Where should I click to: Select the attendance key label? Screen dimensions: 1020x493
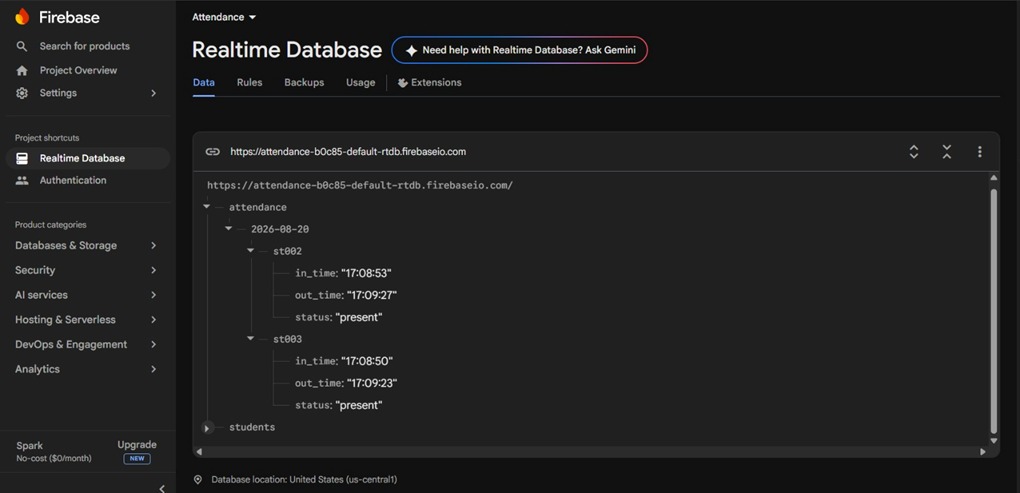(258, 207)
